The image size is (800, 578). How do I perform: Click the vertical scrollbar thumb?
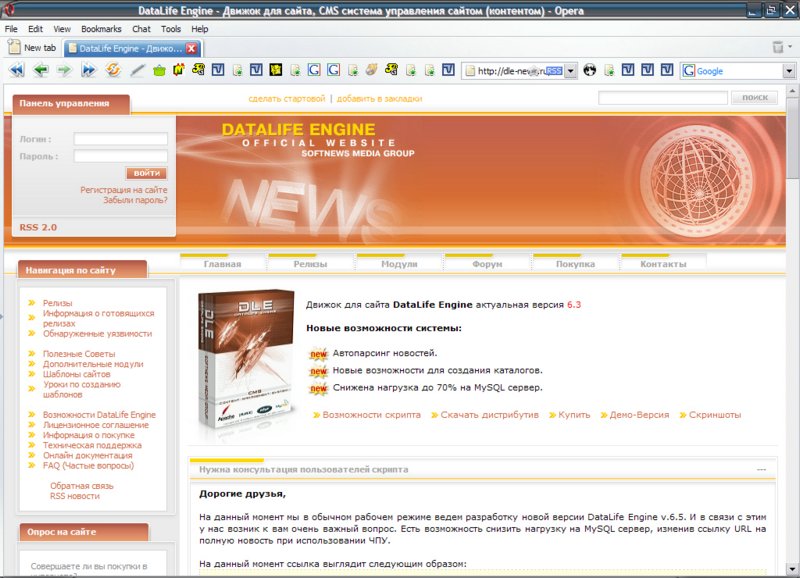(792, 138)
